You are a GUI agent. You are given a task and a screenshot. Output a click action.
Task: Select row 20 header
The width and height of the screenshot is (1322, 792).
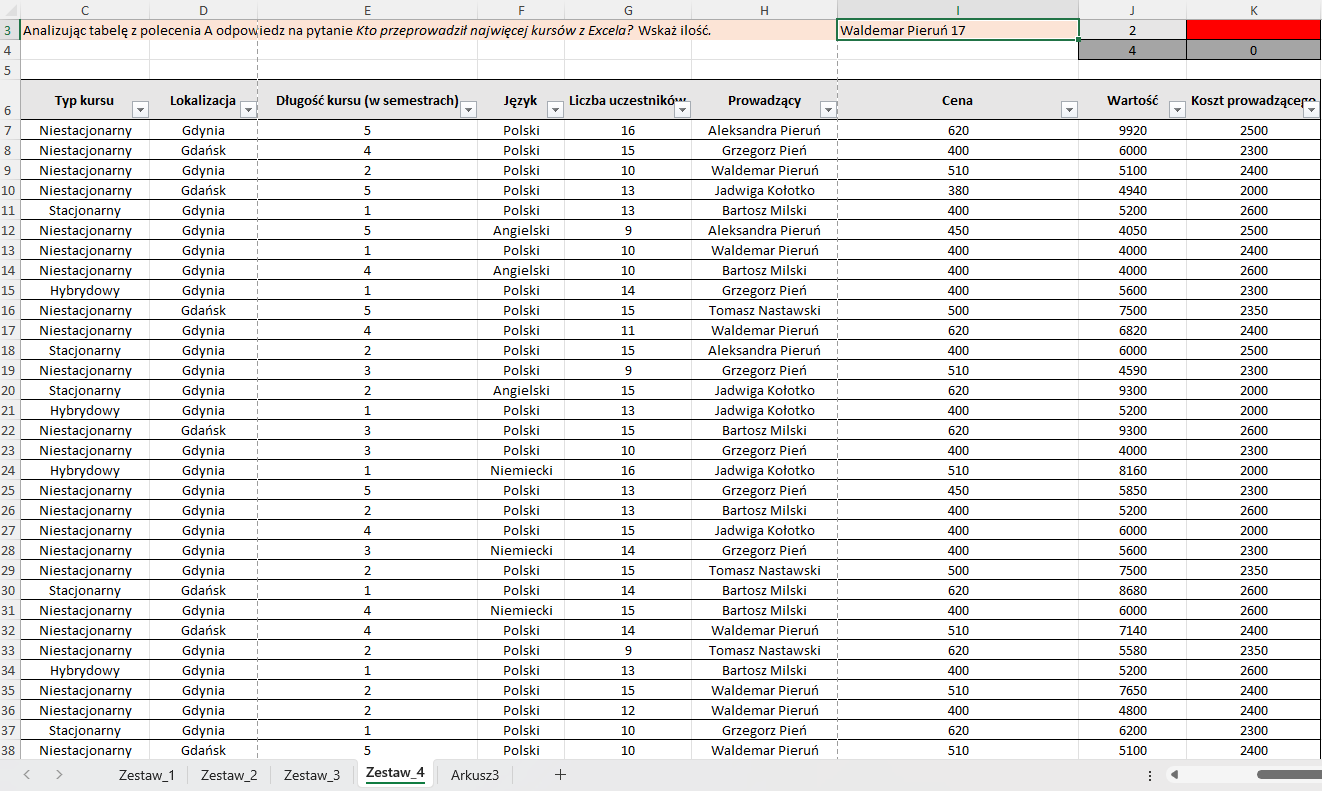8,390
